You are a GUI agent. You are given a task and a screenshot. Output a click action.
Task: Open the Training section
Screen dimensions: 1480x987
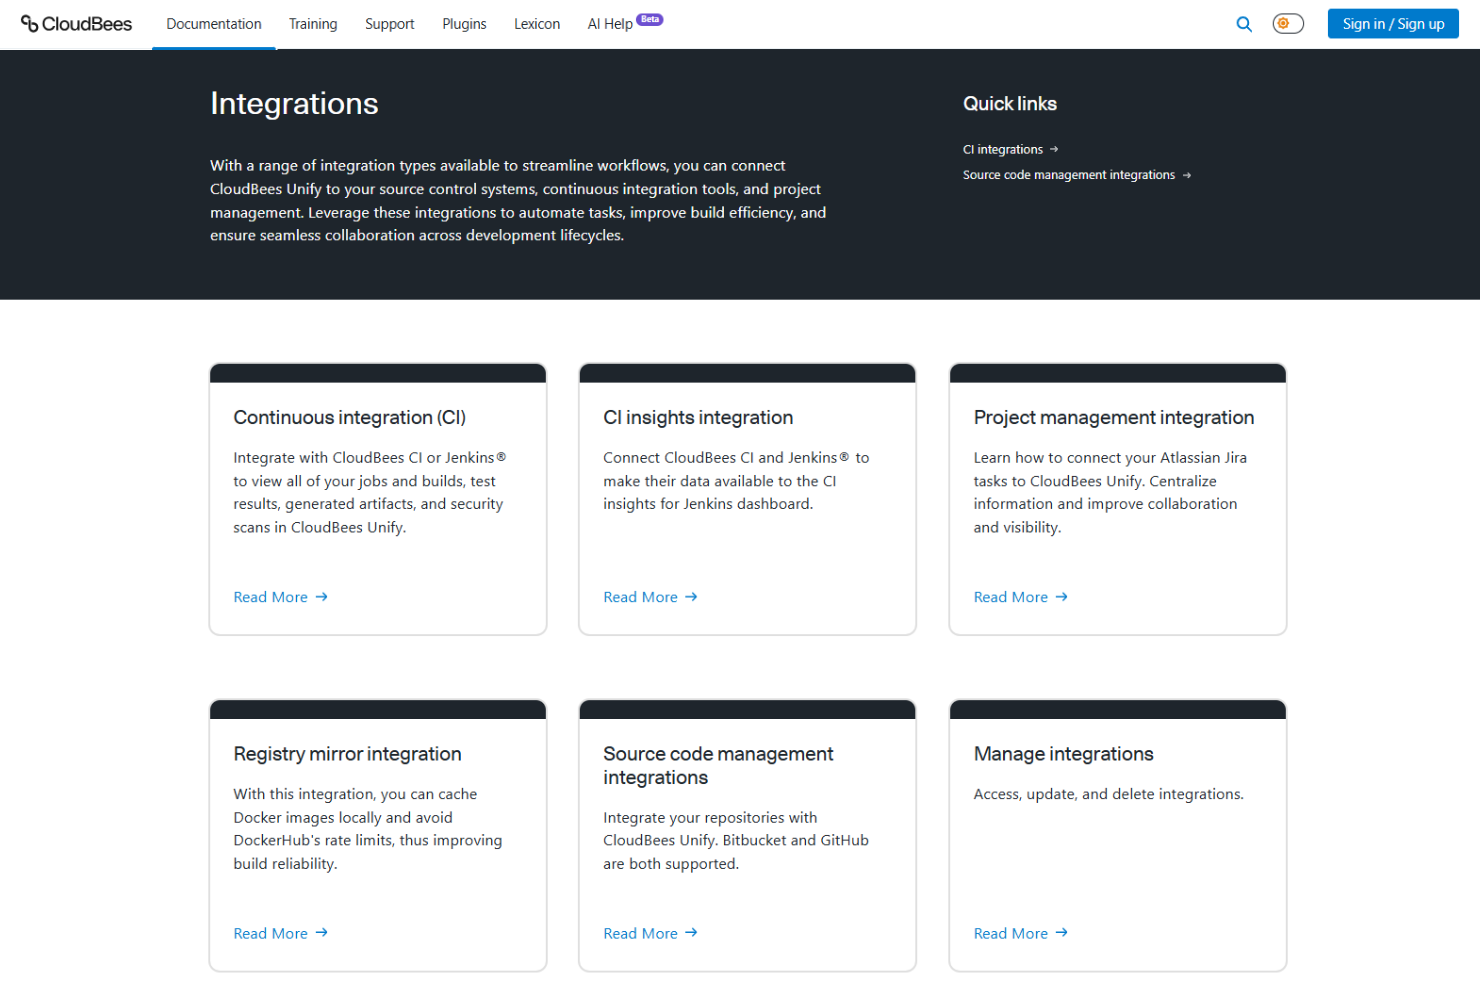[312, 23]
